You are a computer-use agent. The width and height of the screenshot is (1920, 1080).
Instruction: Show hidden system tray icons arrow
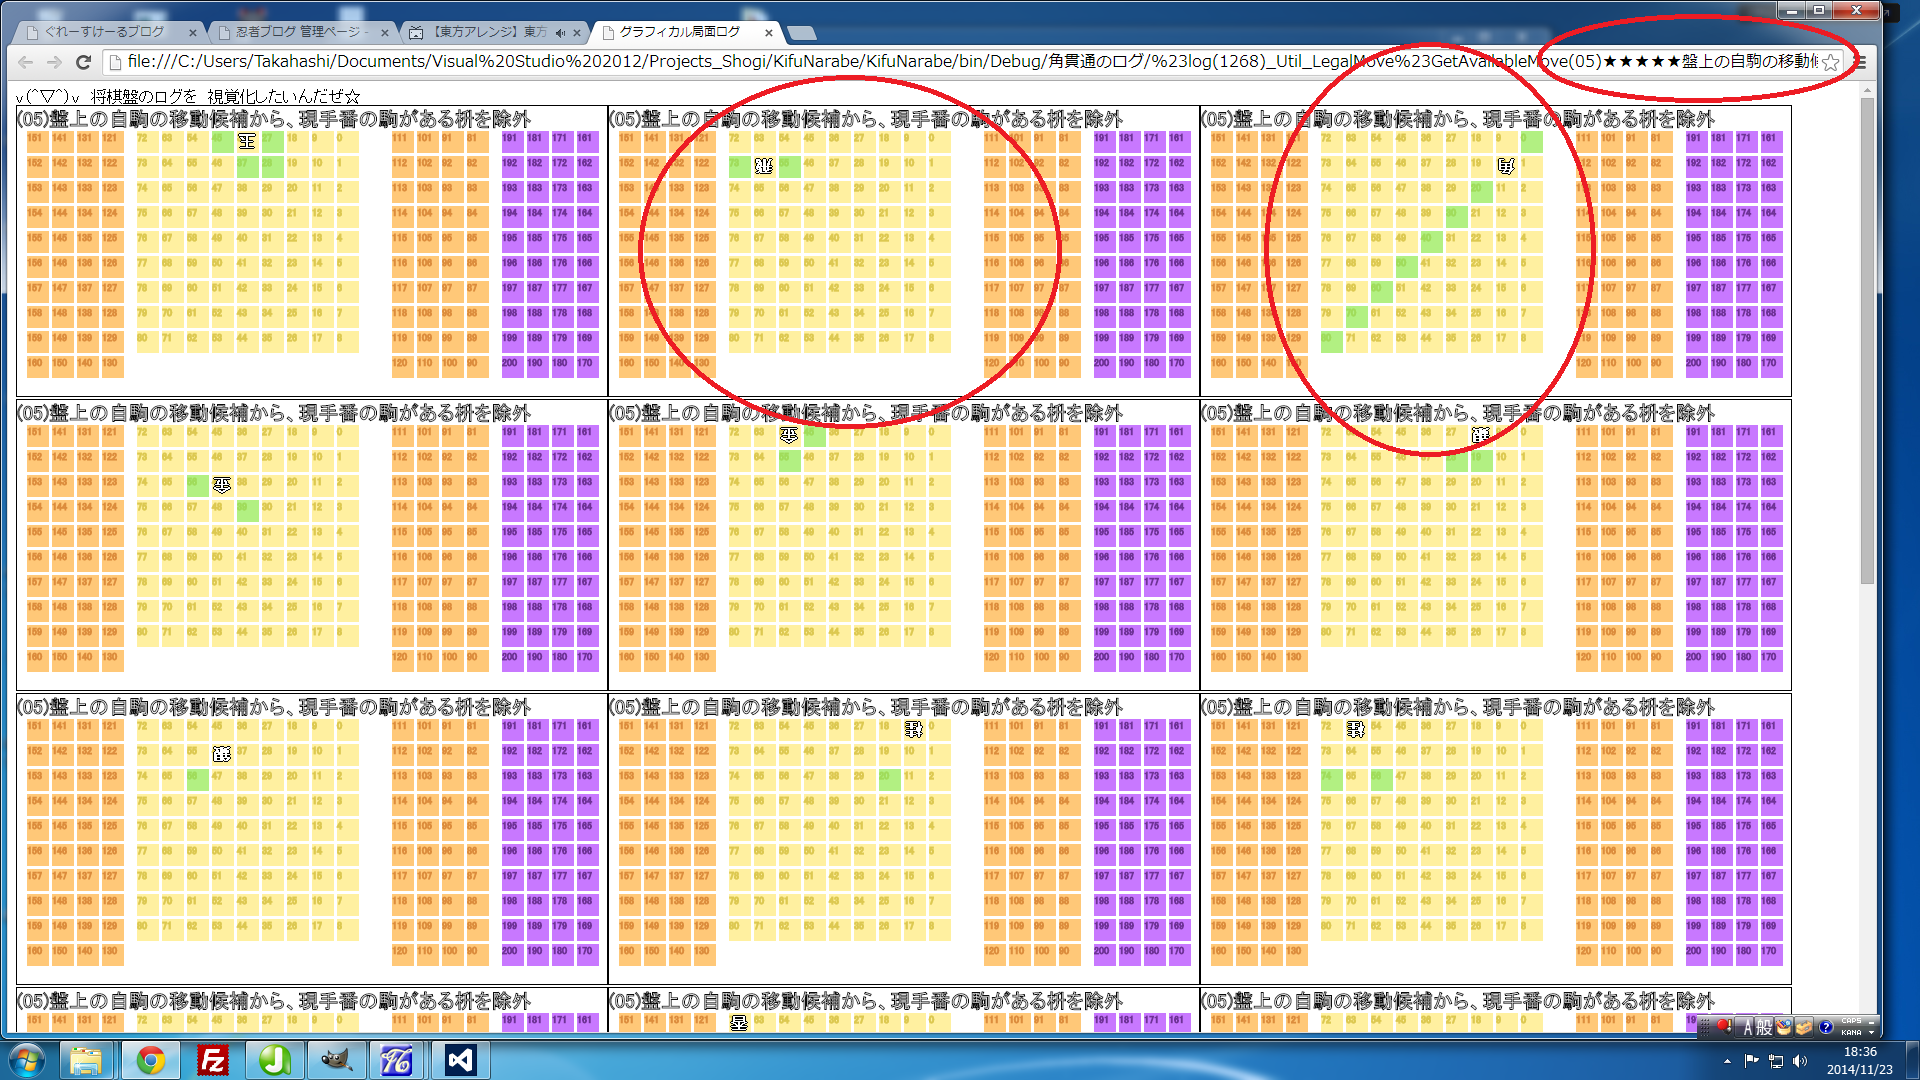tap(1727, 1061)
